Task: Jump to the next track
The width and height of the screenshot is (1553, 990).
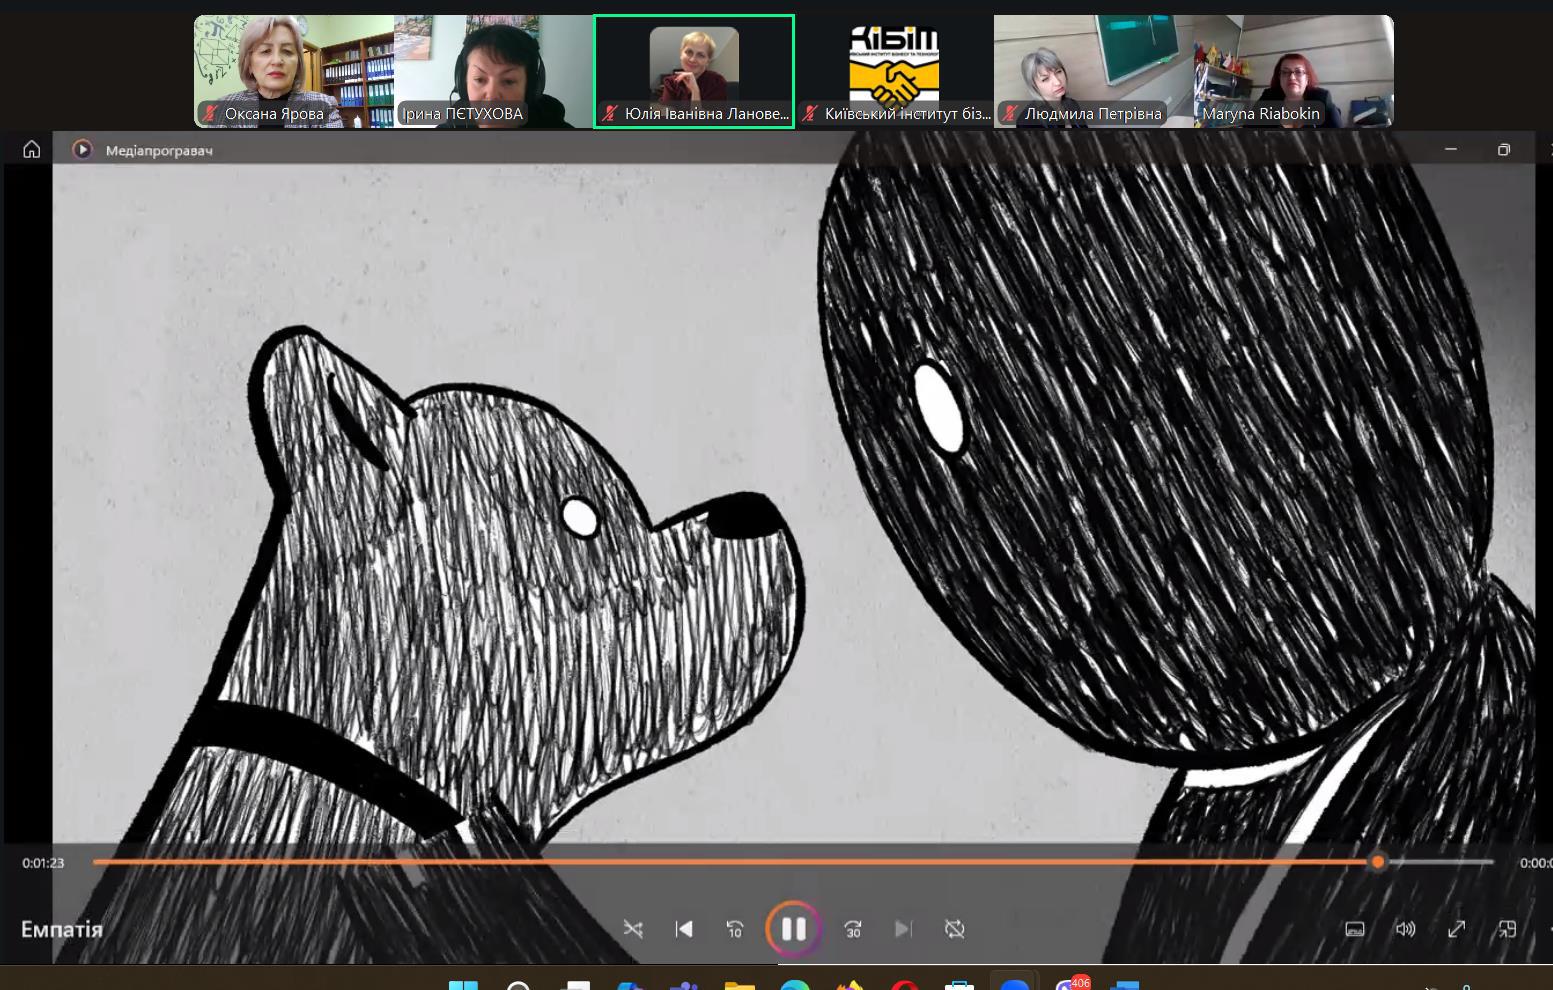Action: coord(903,929)
